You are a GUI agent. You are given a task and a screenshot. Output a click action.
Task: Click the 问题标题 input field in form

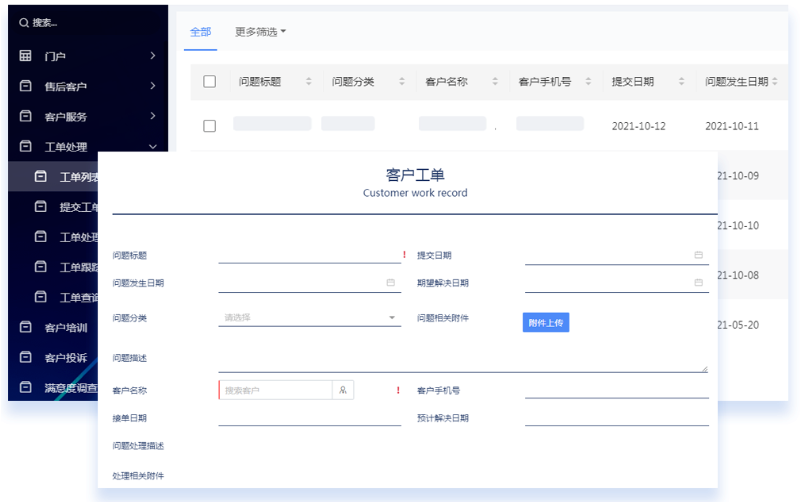point(309,255)
